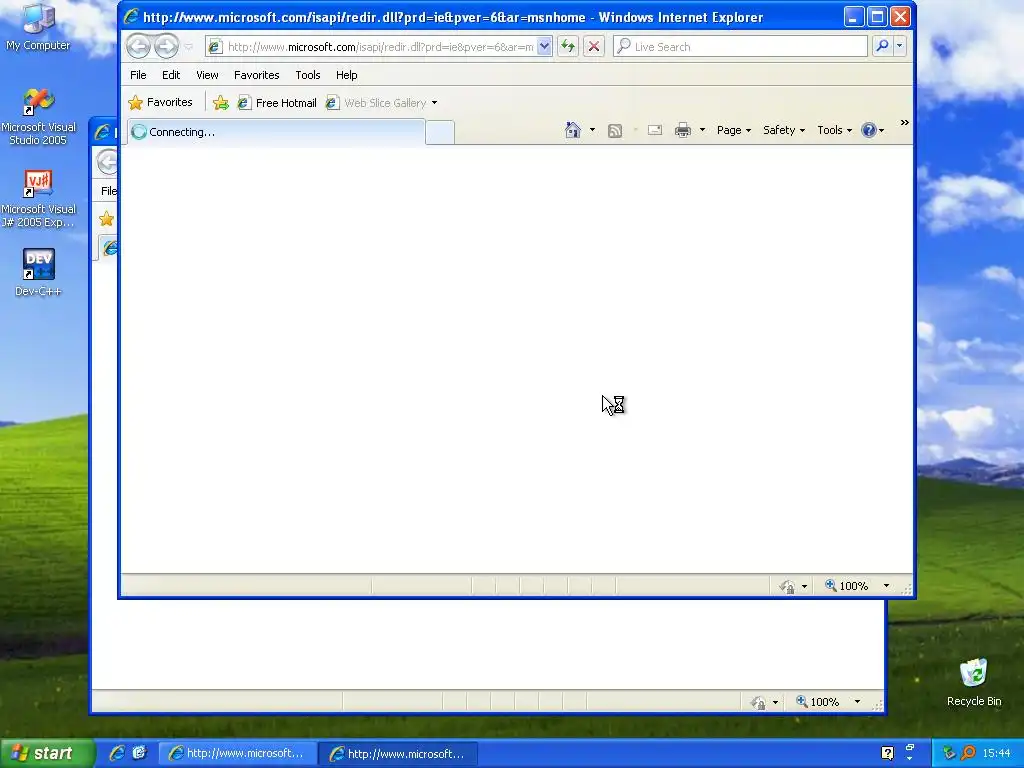Viewport: 1024px width, 768px height.
Task: Expand zoom level dropdown arrow in front window
Action: pyautogui.click(x=886, y=586)
